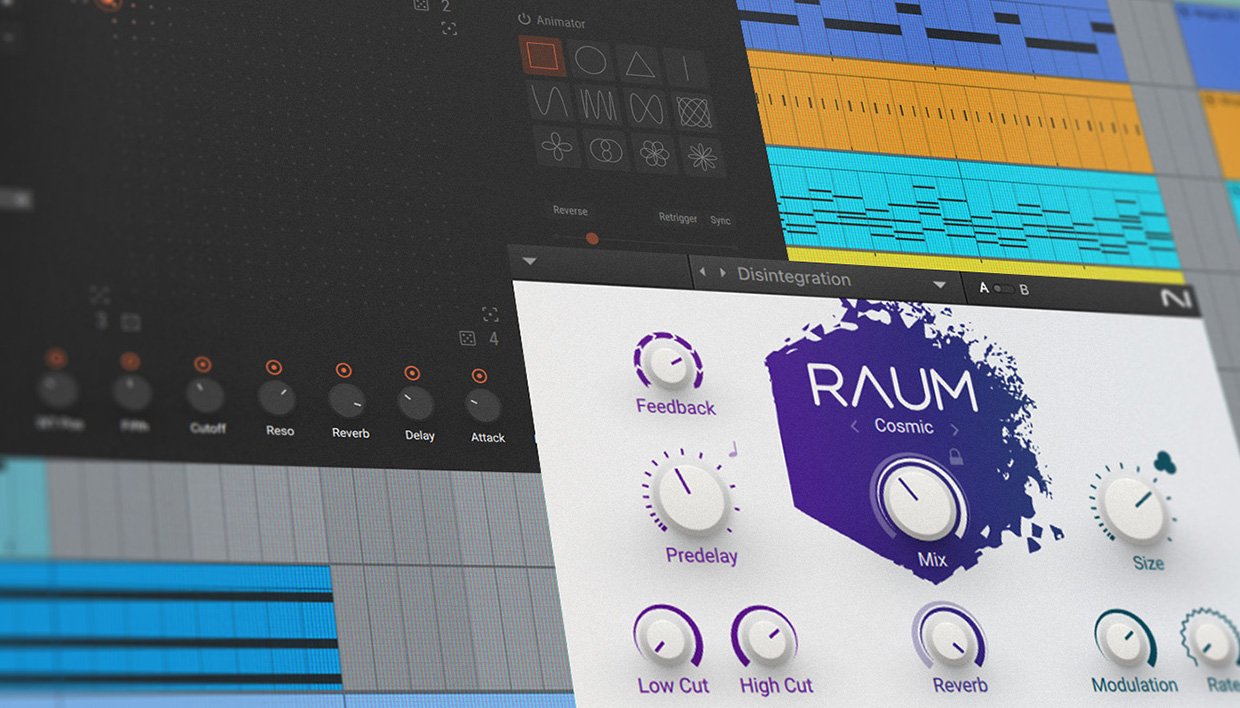Select the crosshatch lattice shape in Animator
Screen dimensions: 1240x708
pos(694,110)
